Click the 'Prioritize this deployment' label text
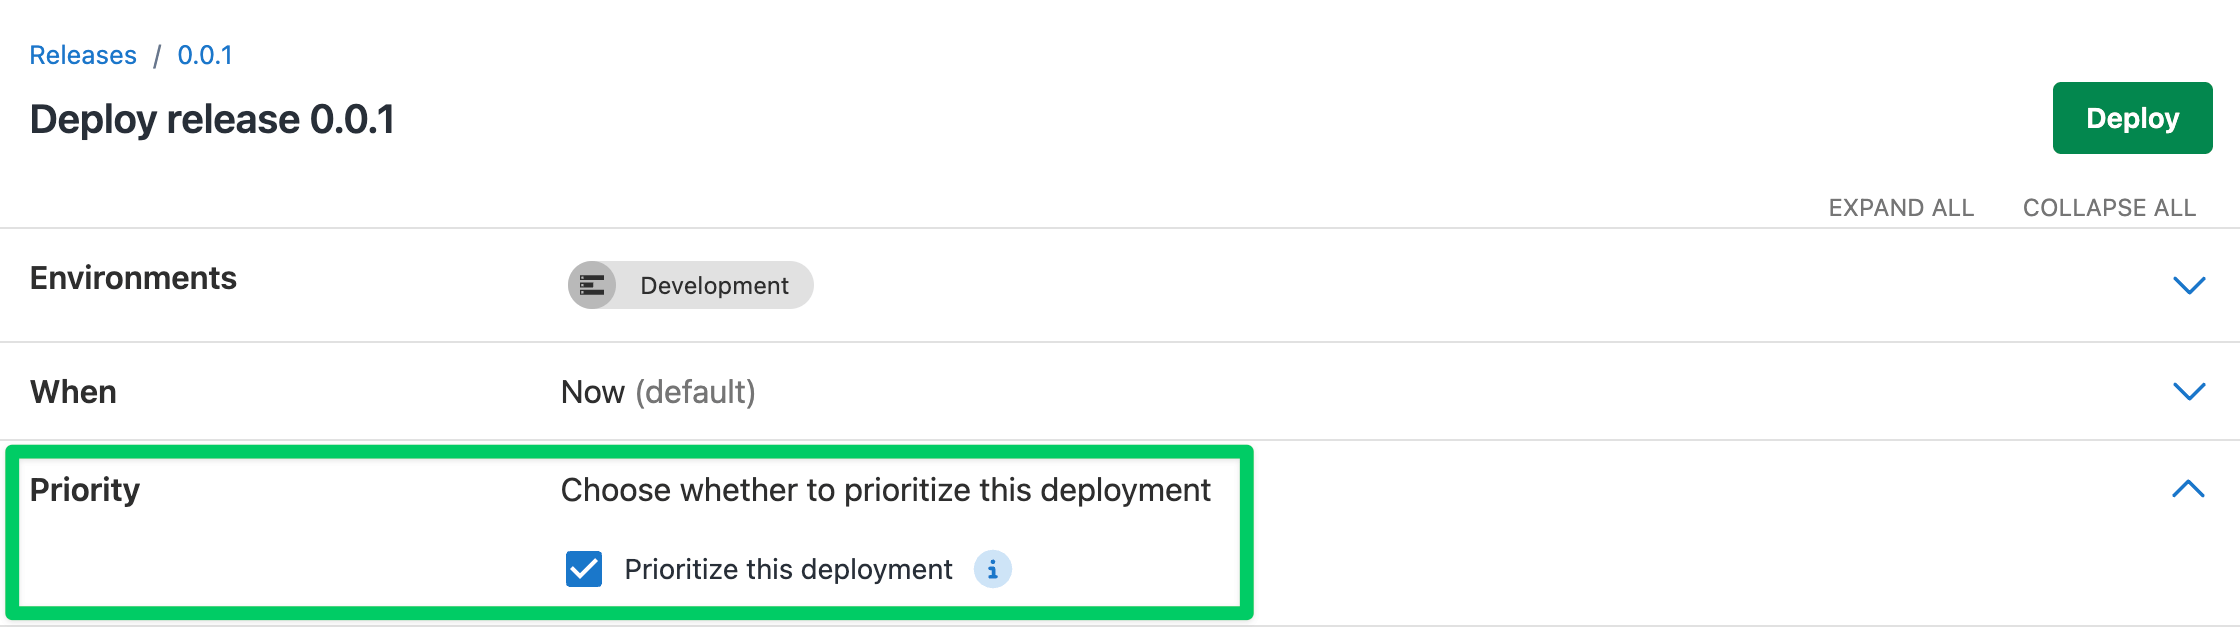The image size is (2240, 627). [x=788, y=570]
